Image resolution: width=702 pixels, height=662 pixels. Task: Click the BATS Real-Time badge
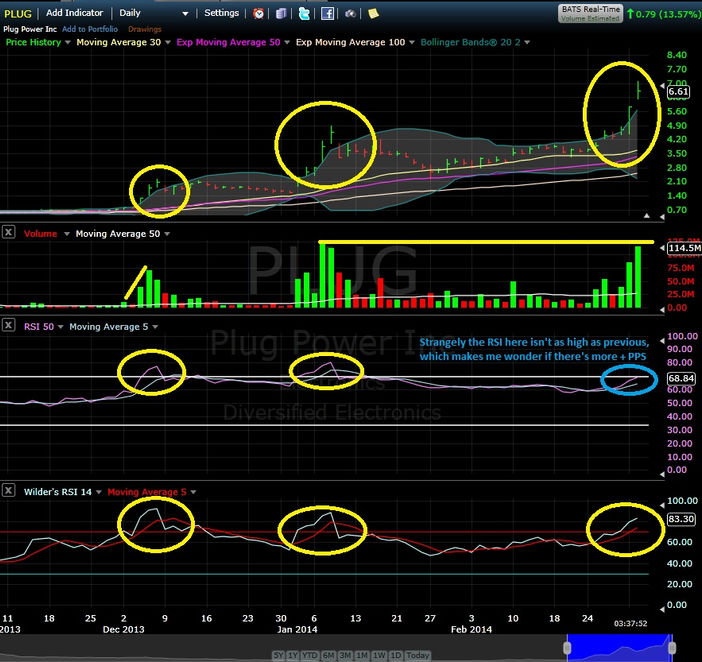coord(591,13)
